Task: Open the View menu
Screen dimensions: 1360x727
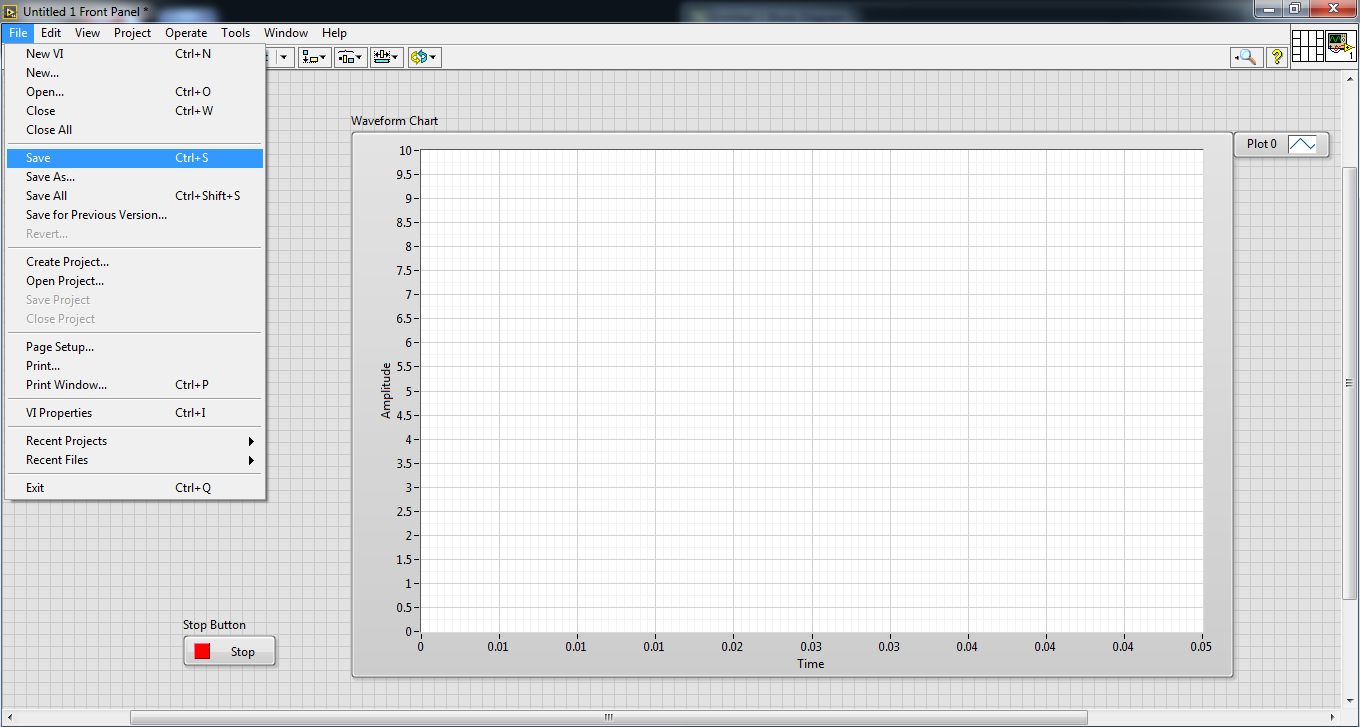Action: [x=88, y=33]
